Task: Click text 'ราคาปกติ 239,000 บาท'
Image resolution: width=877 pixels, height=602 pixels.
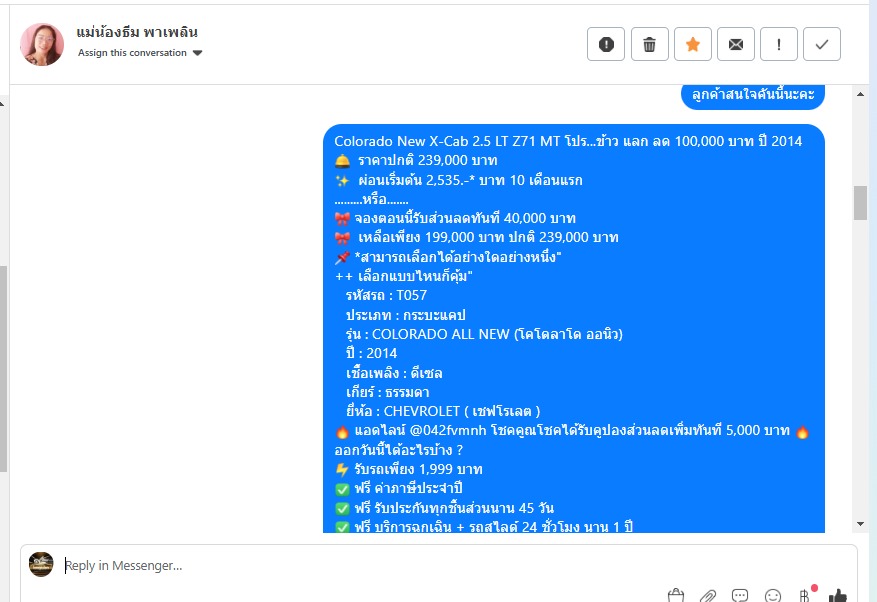Action: coord(427,161)
